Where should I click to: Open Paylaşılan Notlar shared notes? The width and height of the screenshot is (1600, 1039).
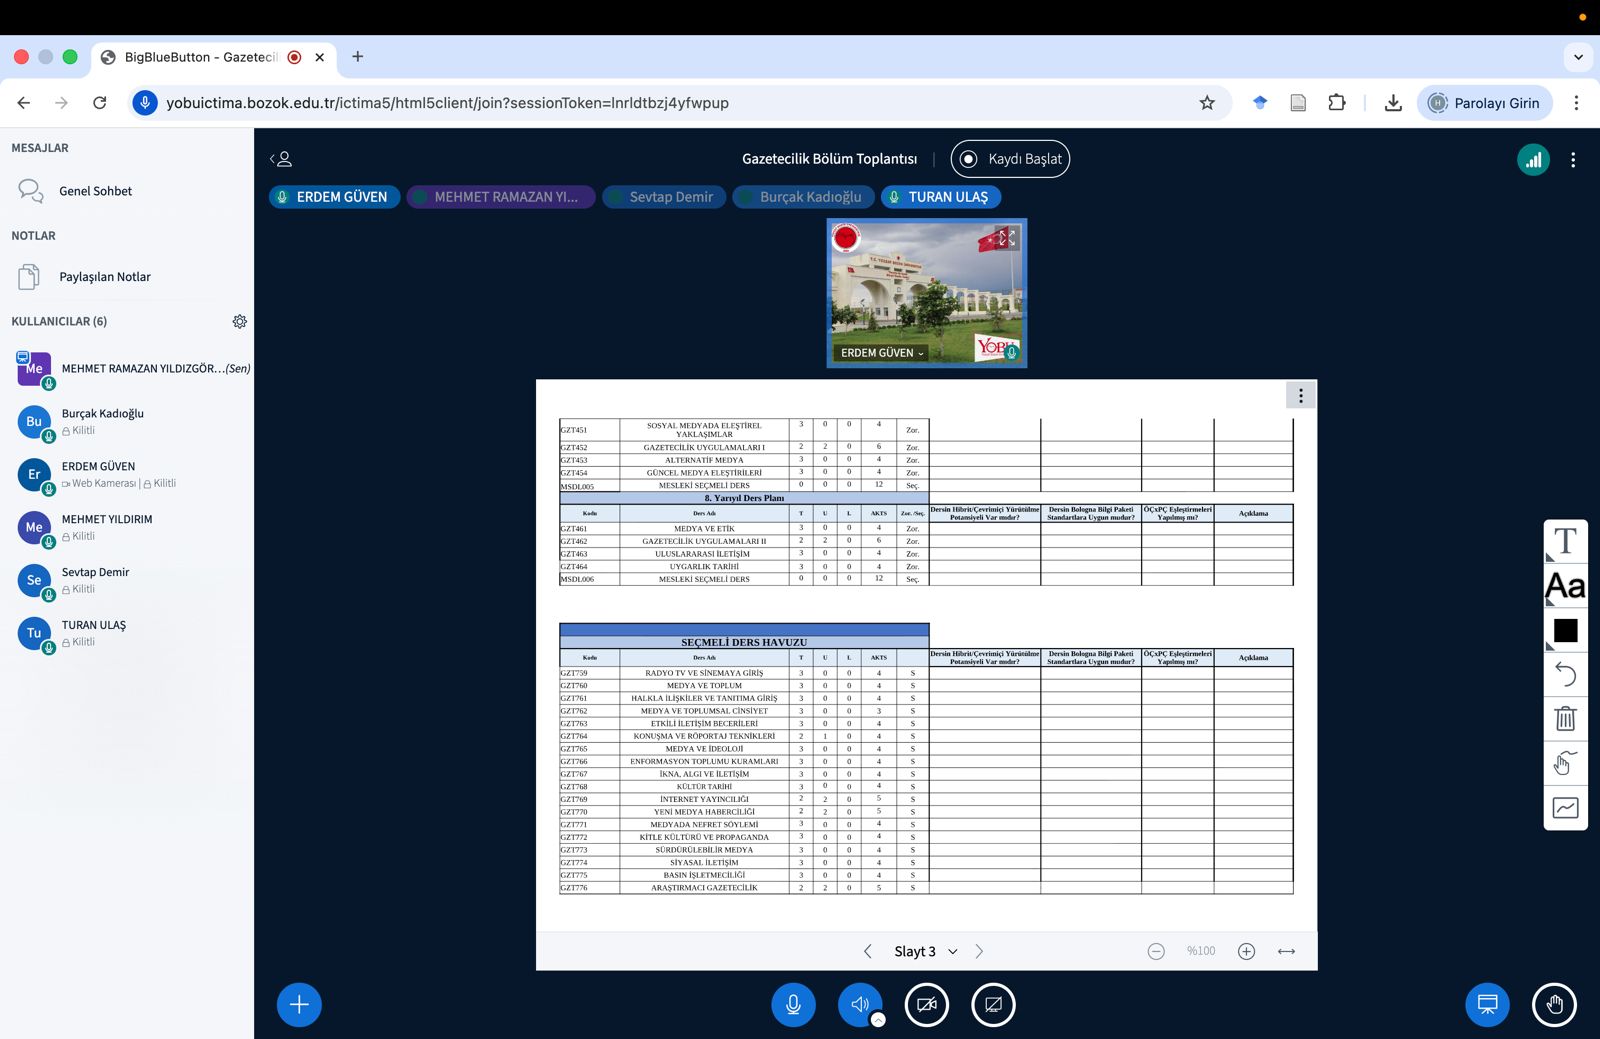[104, 277]
